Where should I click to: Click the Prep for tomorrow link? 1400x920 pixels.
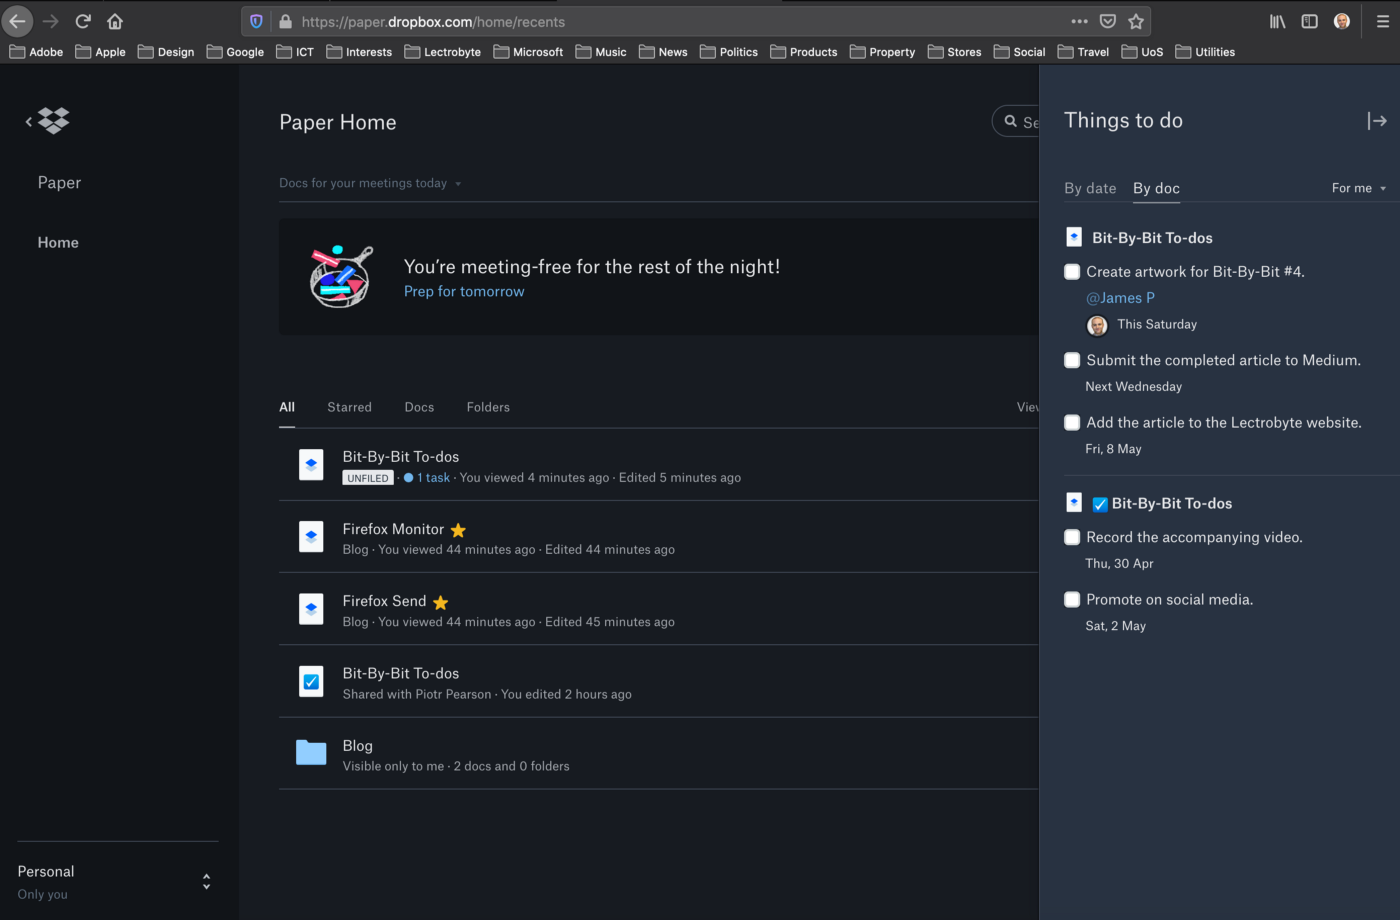(x=464, y=291)
